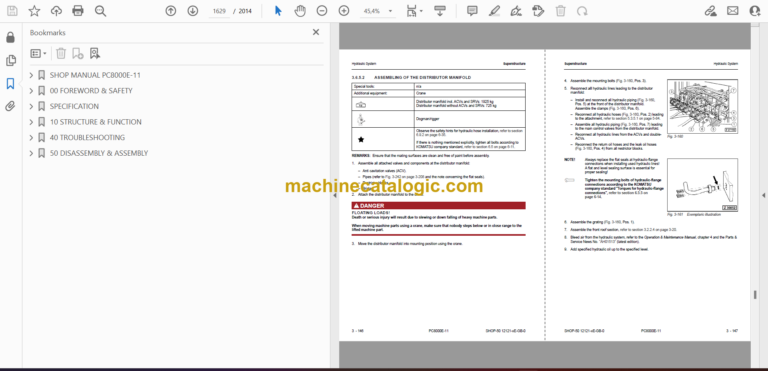Select 00 FOREWORD & SAFETY bookmark
768x371 pixels.
pos(91,91)
